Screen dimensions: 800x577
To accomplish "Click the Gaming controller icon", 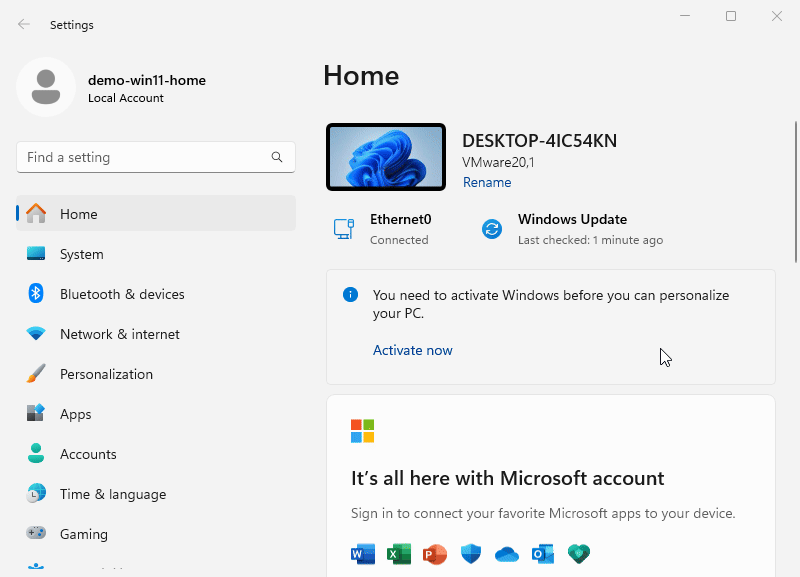I will pyautogui.click(x=36, y=533).
